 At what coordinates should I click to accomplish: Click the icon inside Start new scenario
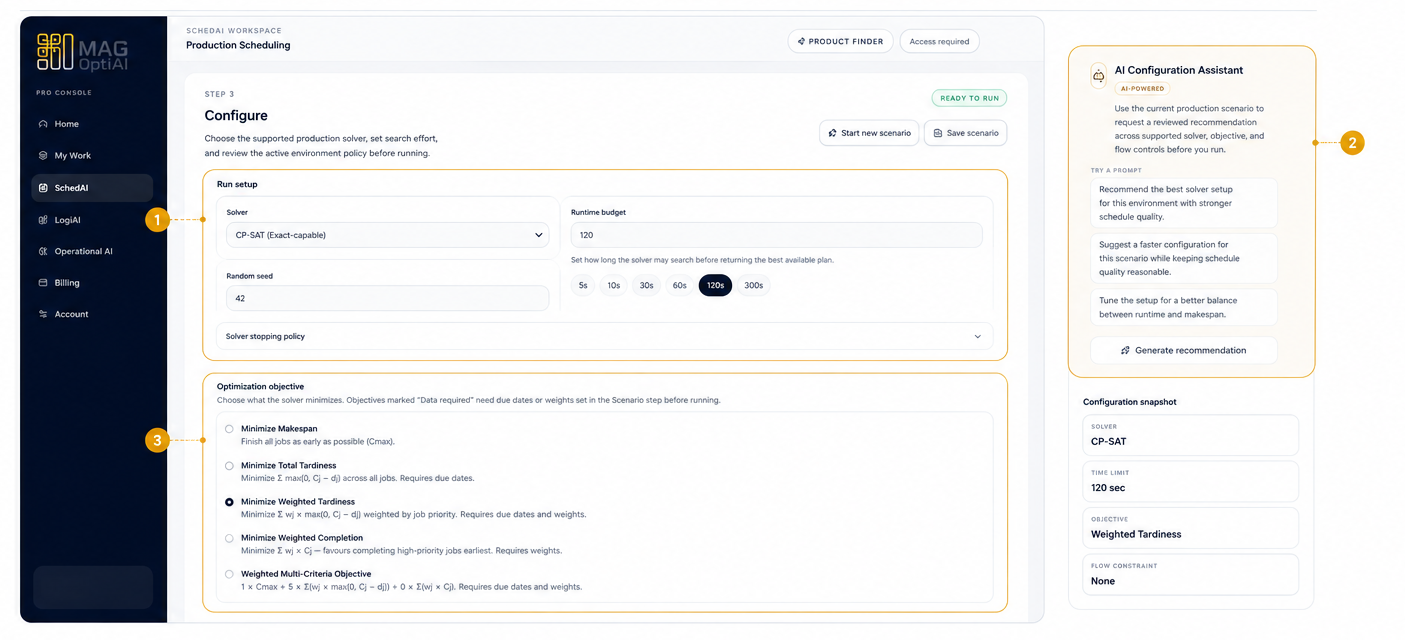click(833, 133)
